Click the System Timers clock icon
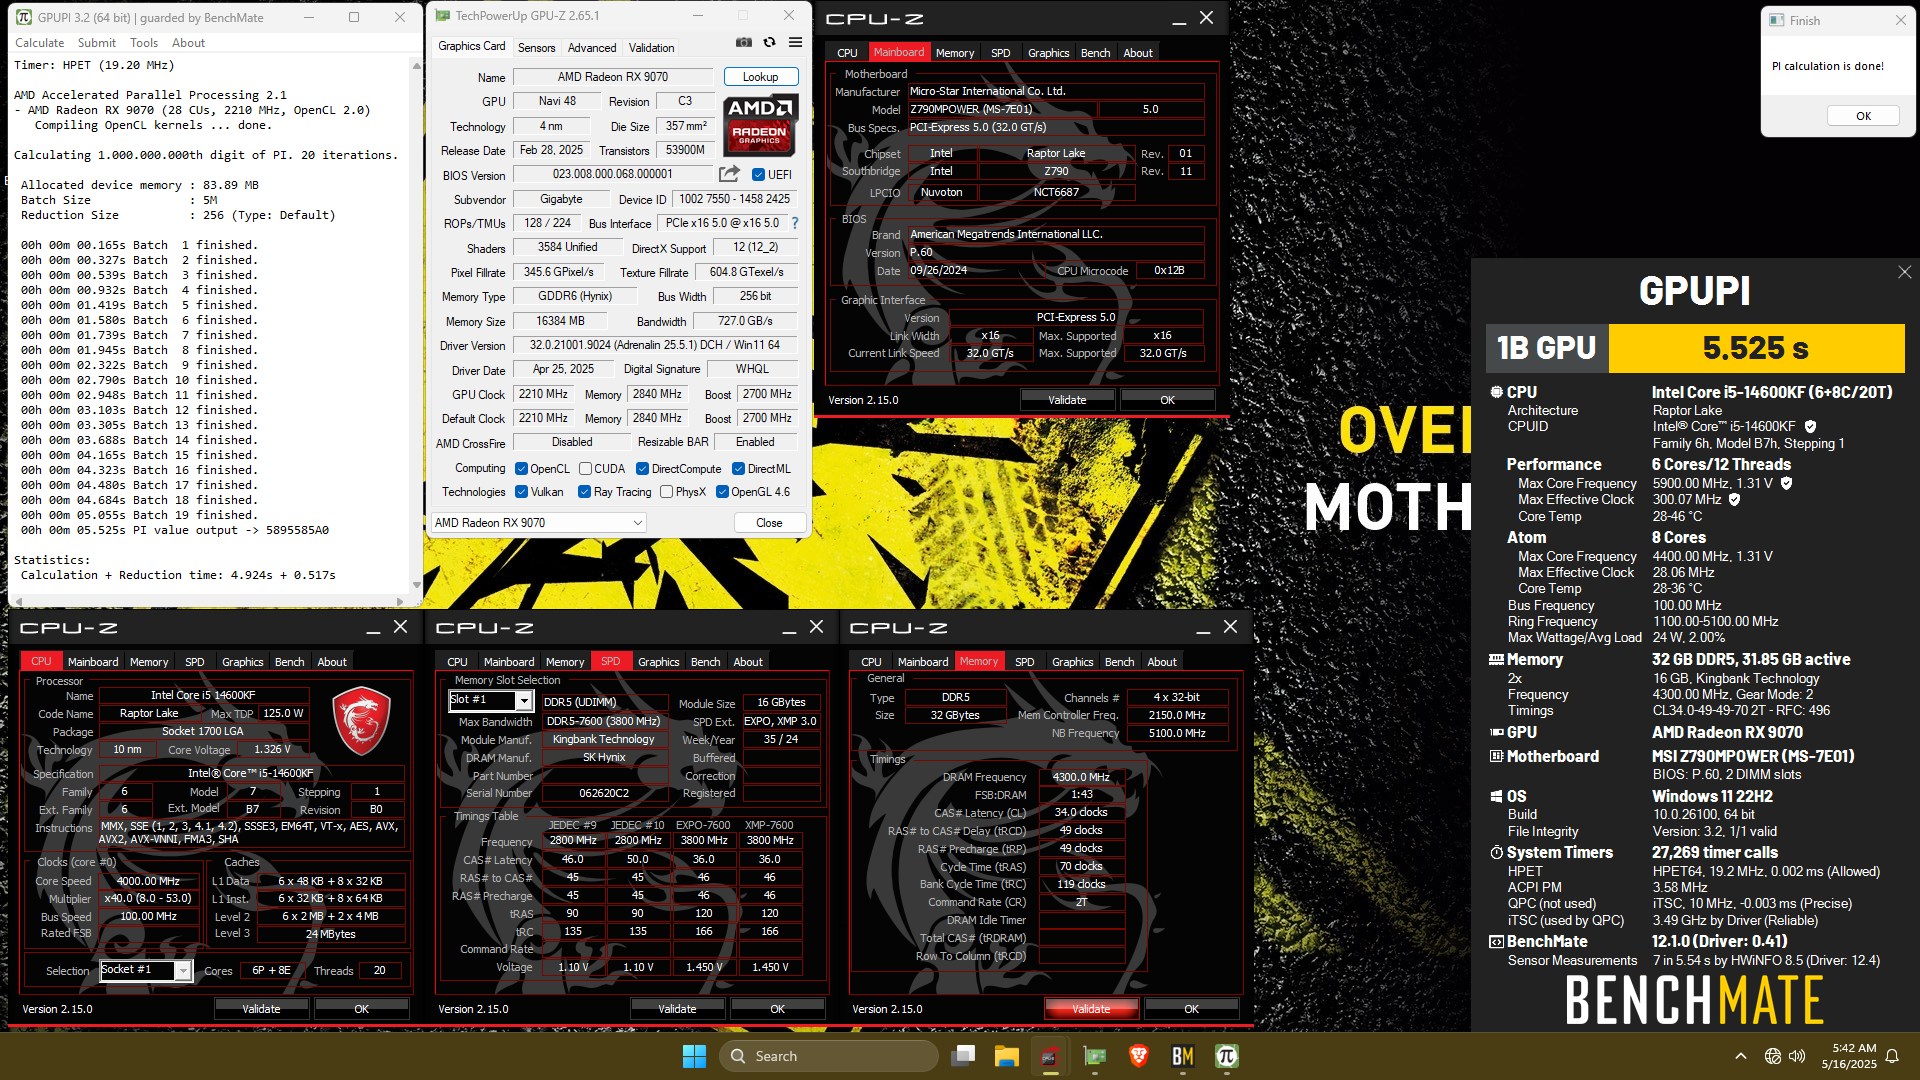 [1496, 853]
